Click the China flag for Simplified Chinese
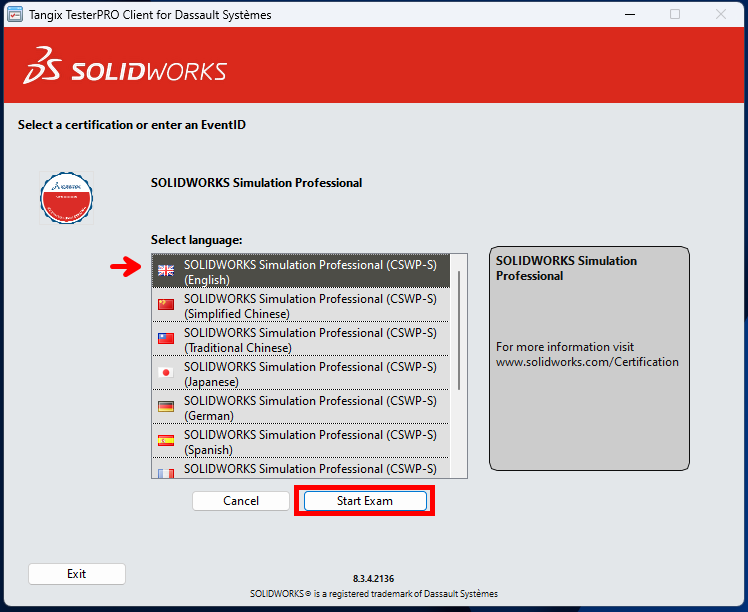Screen dimensions: 748x612 pos(166,305)
